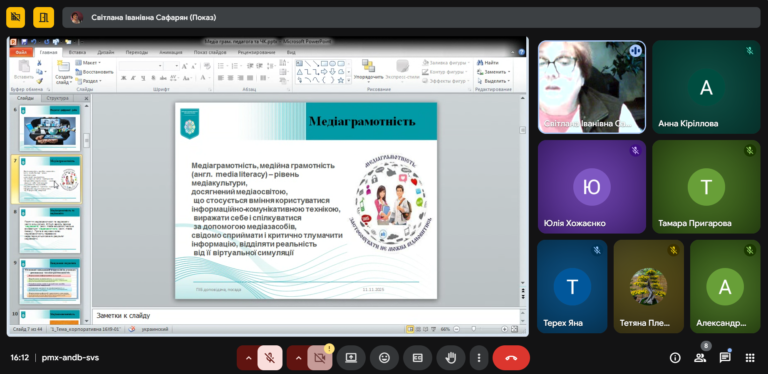768x374 pixels.
Task: Select Анна Кіріллова participant tile
Action: [706, 87]
